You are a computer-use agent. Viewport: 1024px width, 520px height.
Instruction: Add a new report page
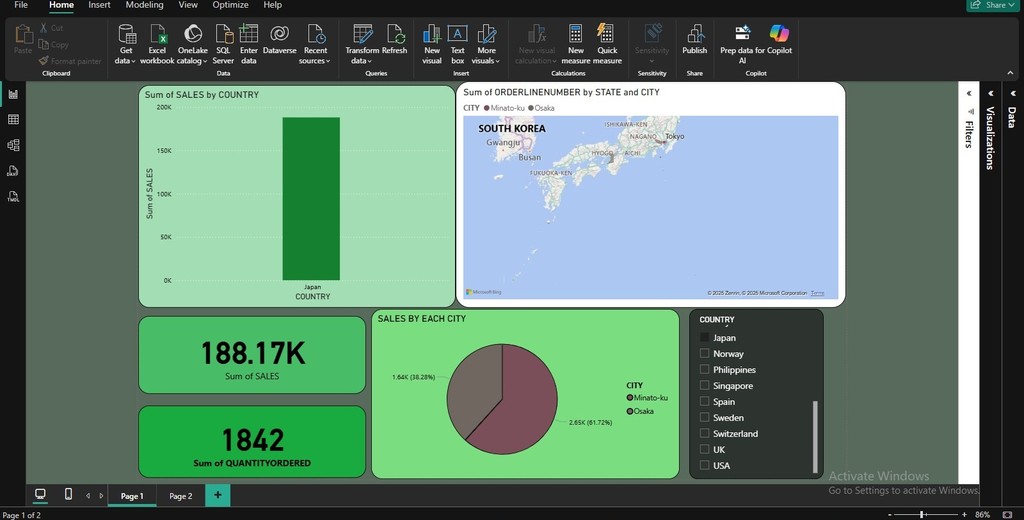[x=217, y=495]
